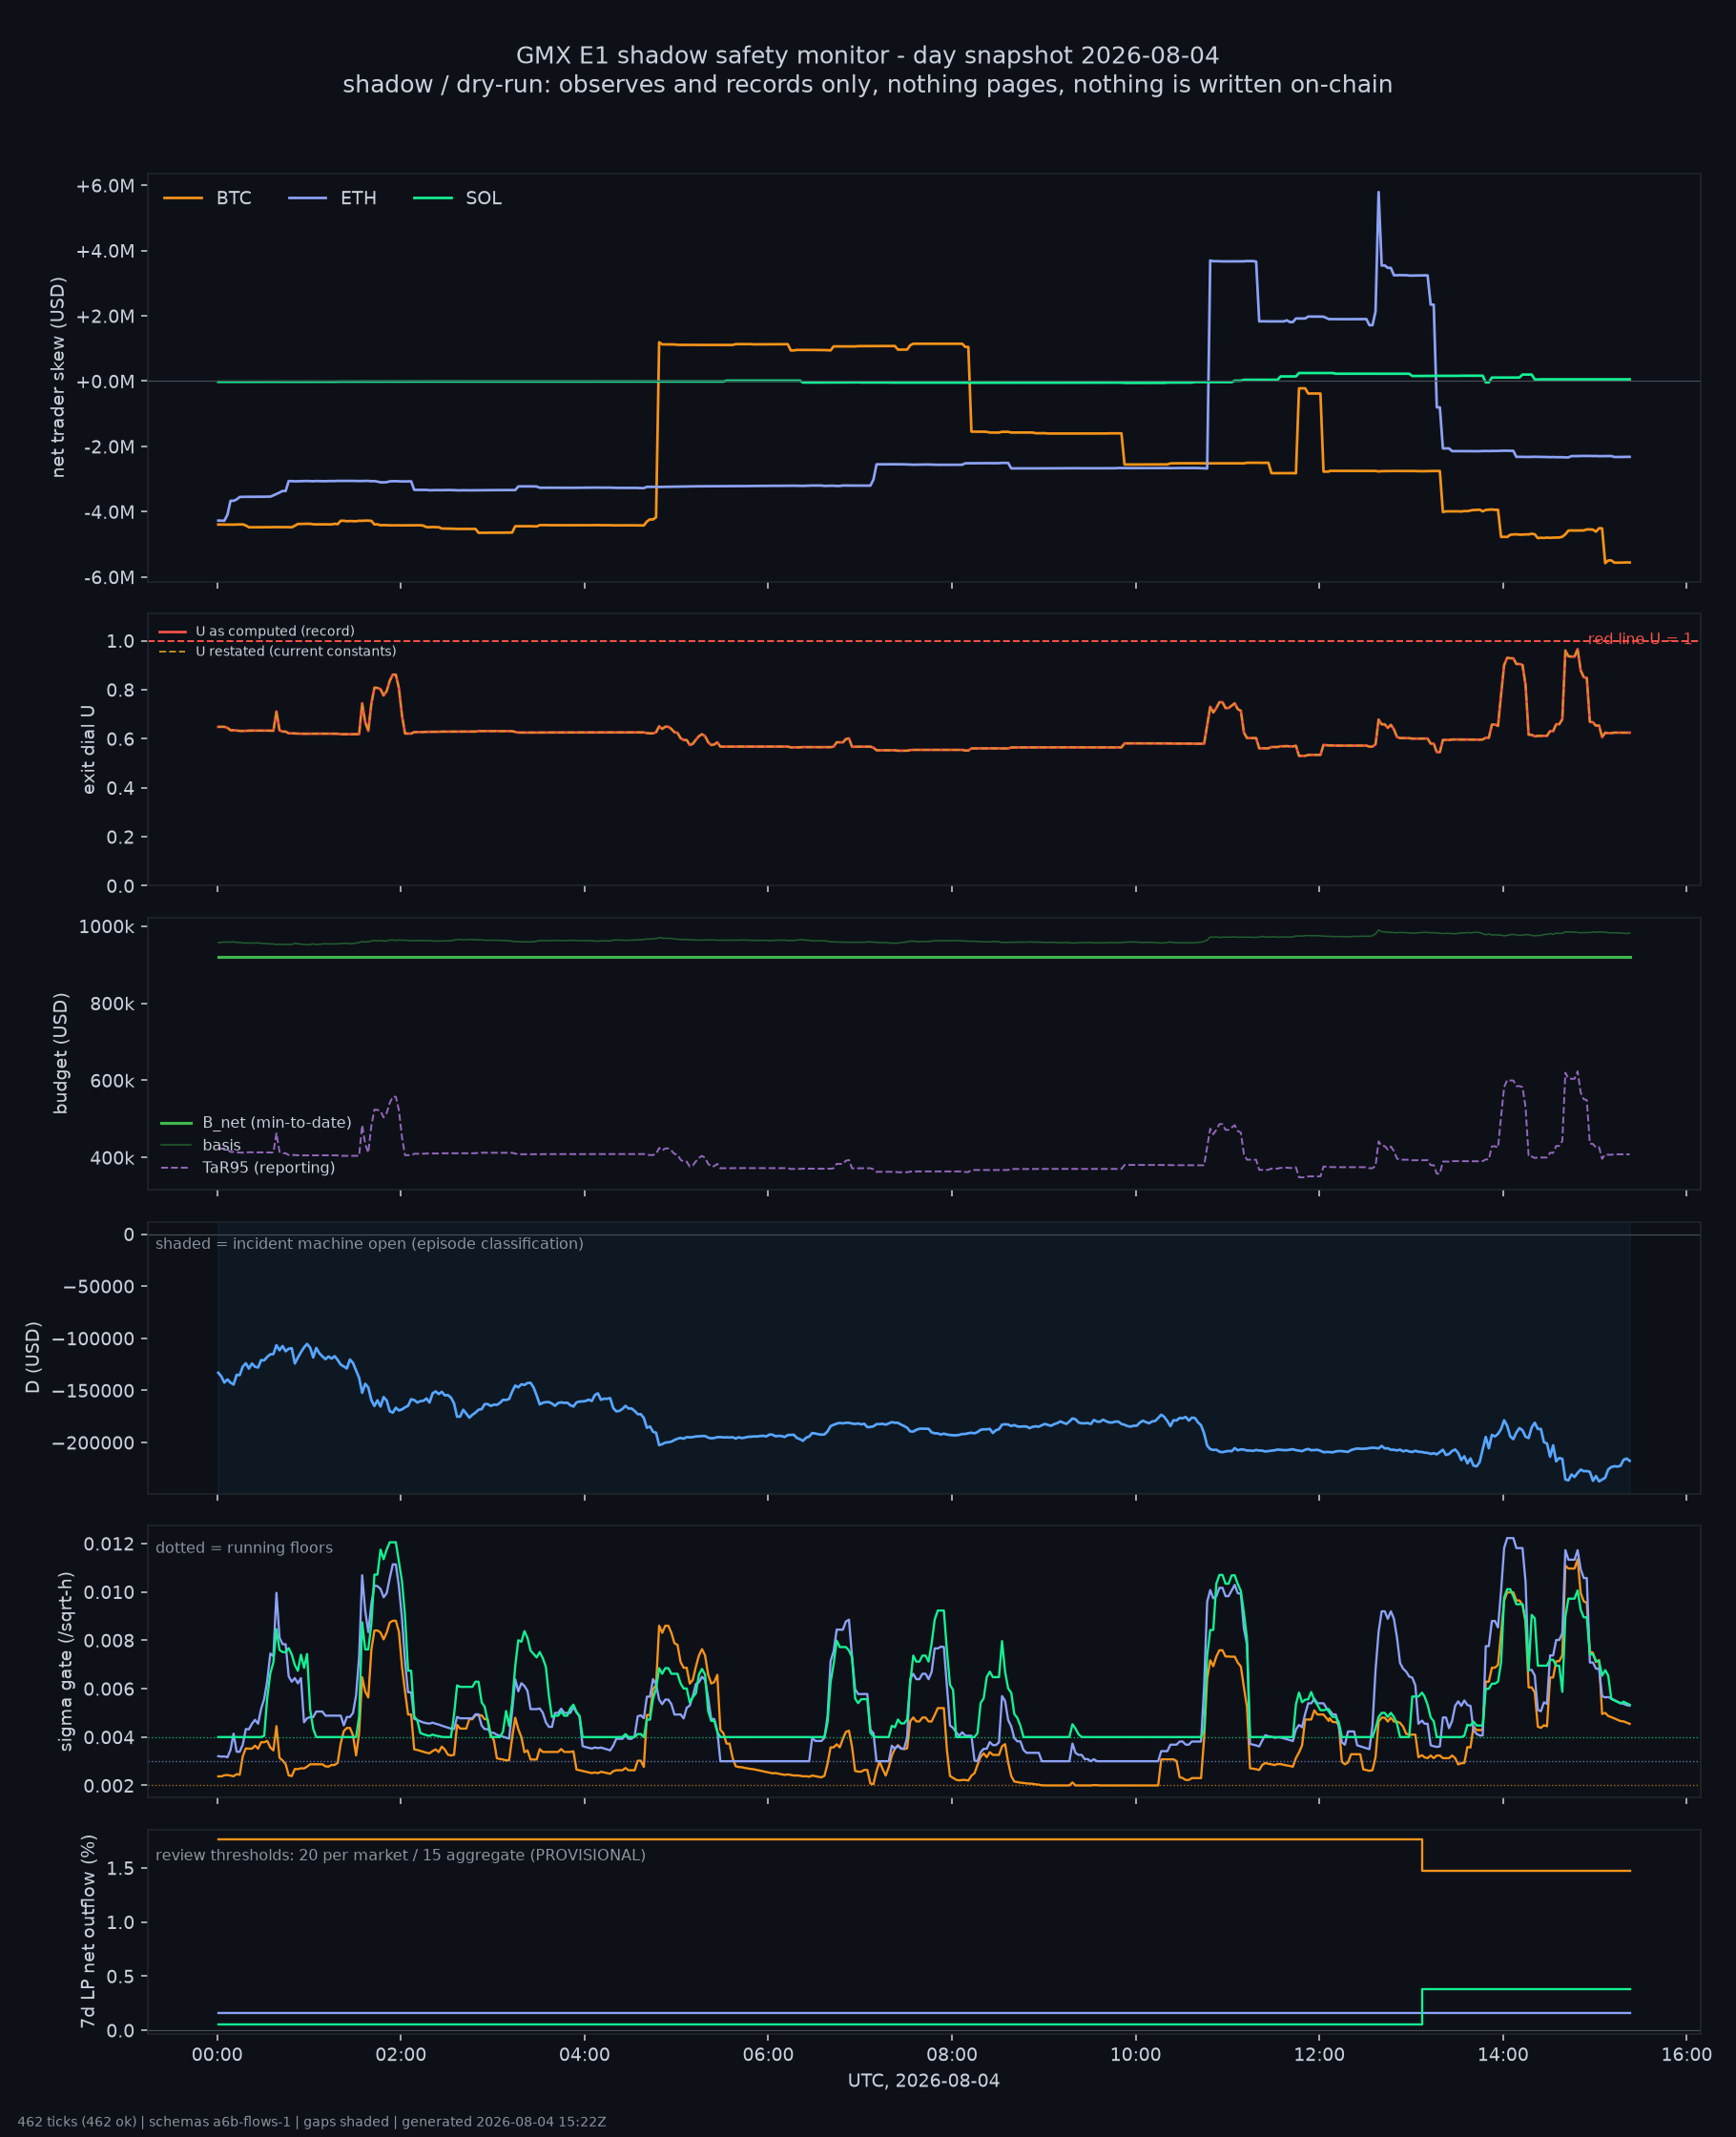This screenshot has width=1736, height=2137.
Task: Select the 'basis' legend label
Action: tap(222, 1145)
